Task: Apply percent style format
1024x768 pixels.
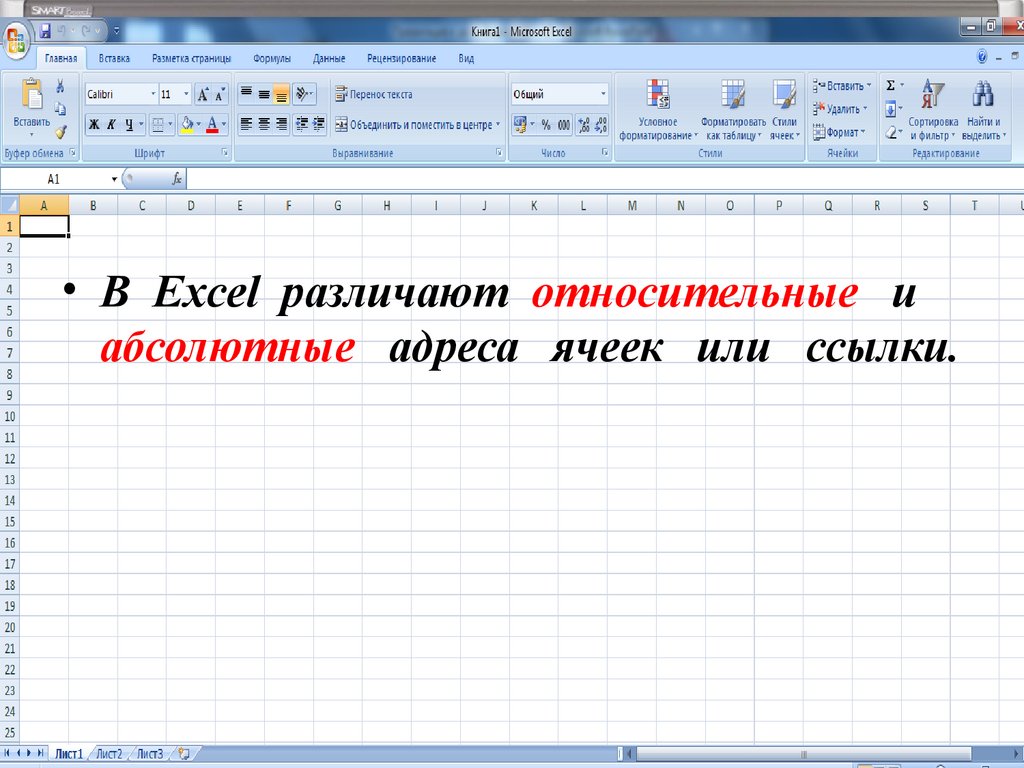Action: tap(546, 125)
